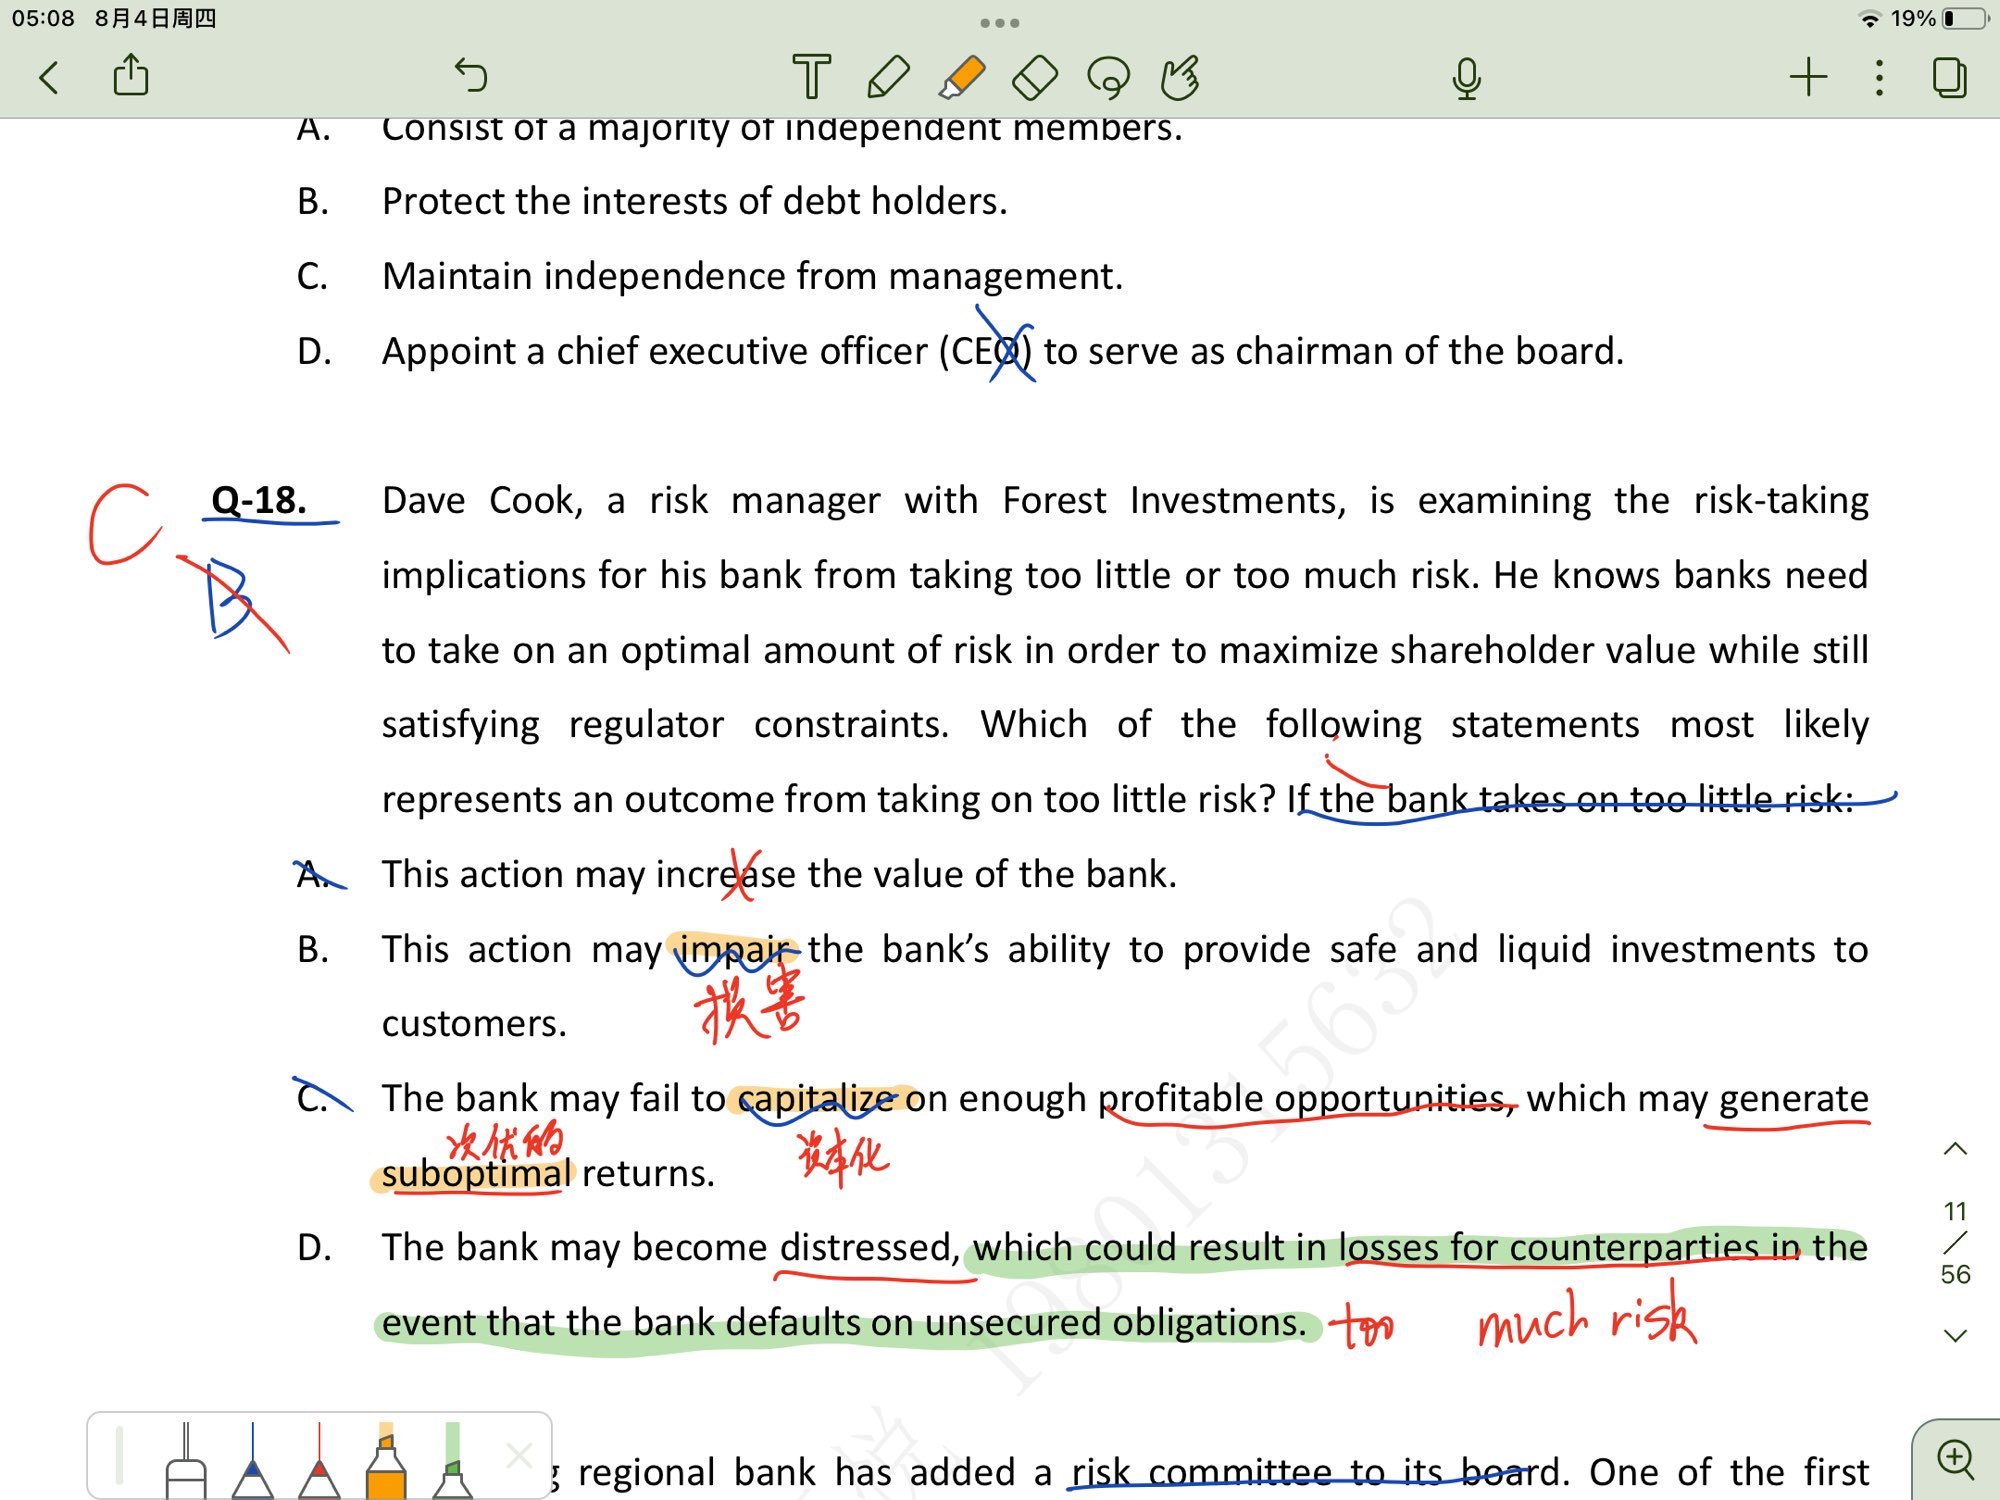Add new content with plus button
Viewport: 2000px width, 1500px height.
point(1808,77)
